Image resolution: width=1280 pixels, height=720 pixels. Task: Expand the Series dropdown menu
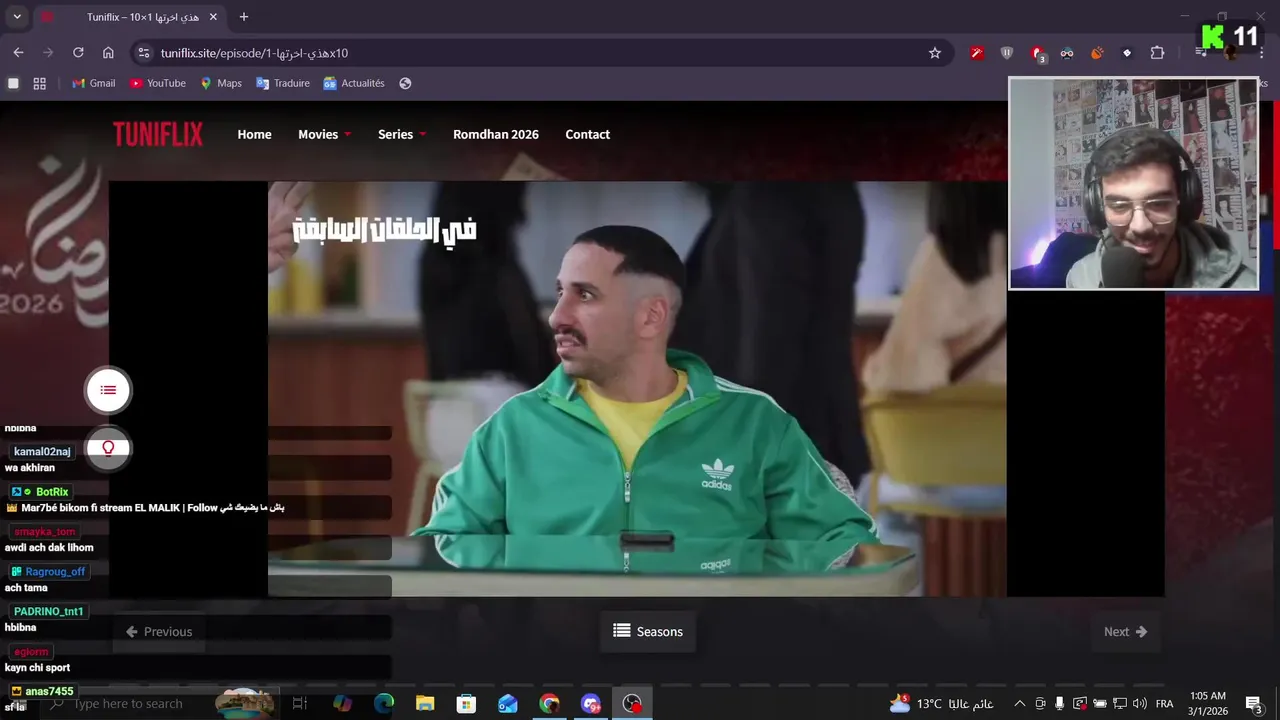click(x=402, y=134)
